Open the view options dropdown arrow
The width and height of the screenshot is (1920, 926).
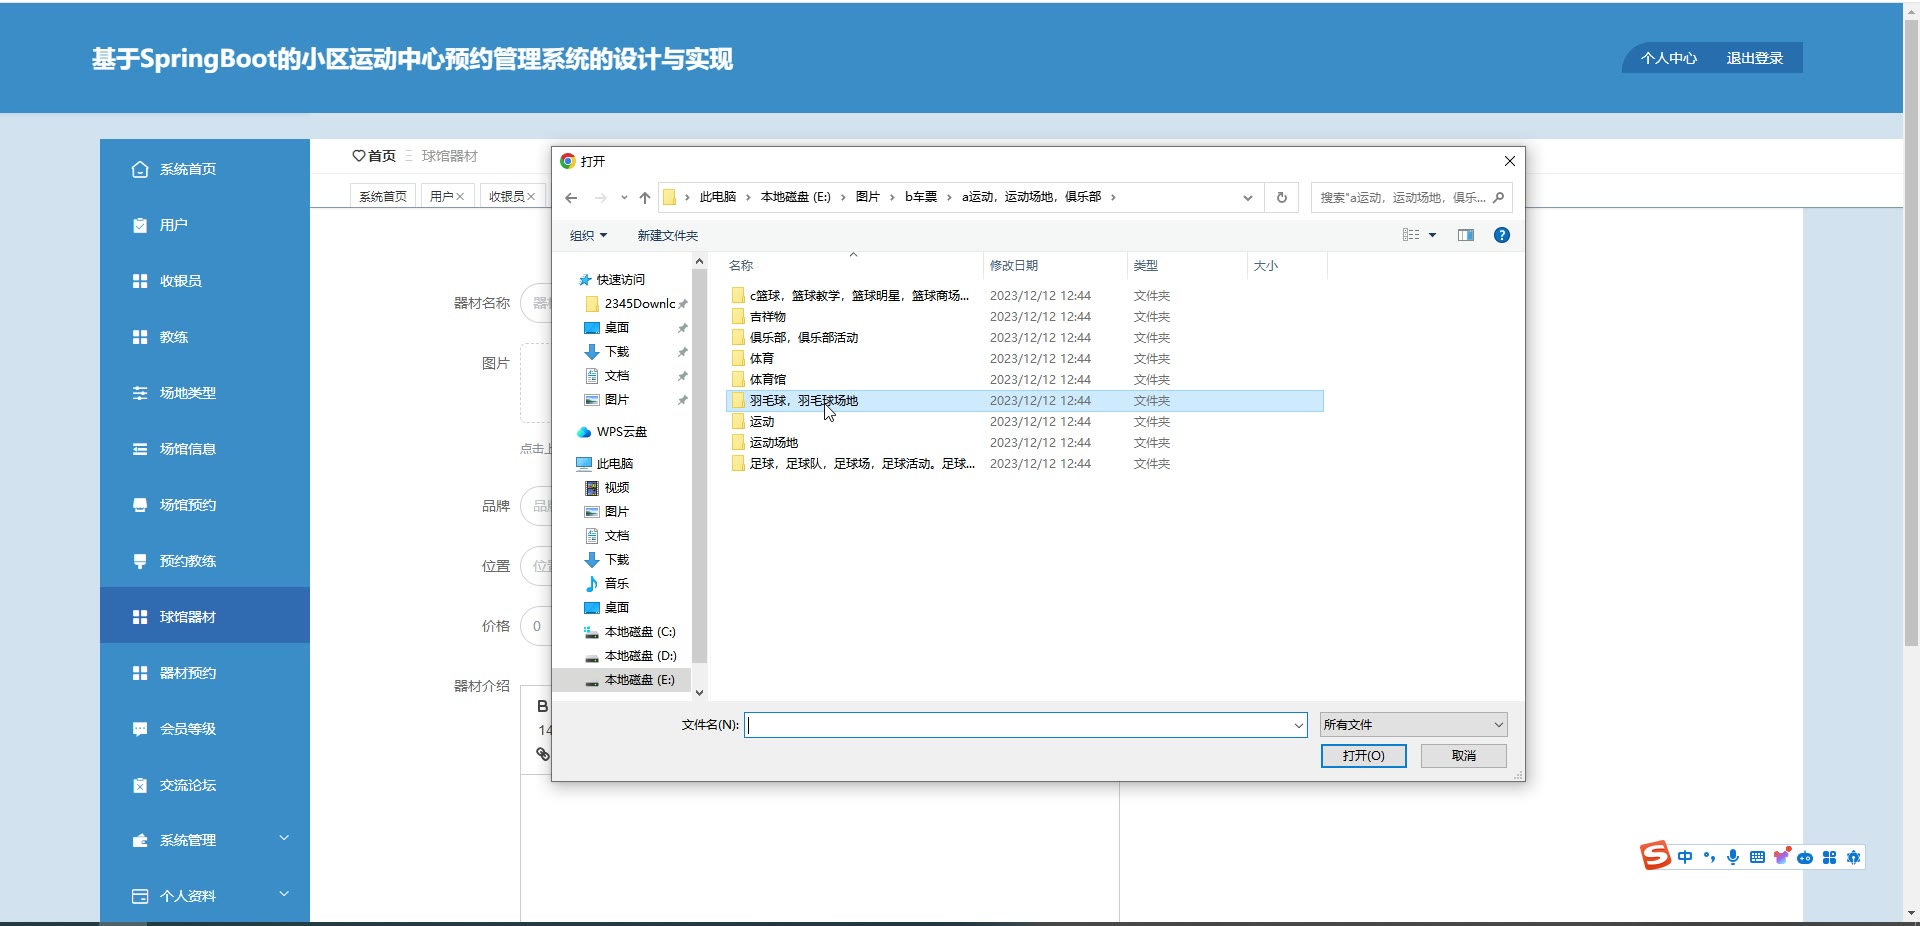tap(1432, 235)
